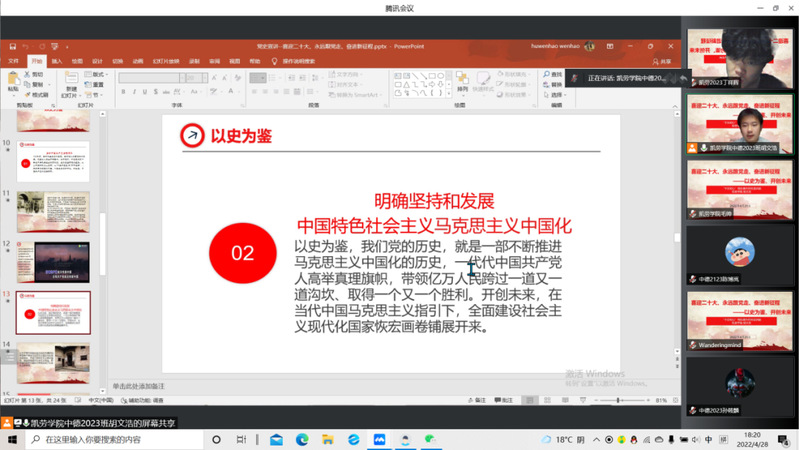Switch to the Insert (插入) ribbon tab

(x=57, y=61)
